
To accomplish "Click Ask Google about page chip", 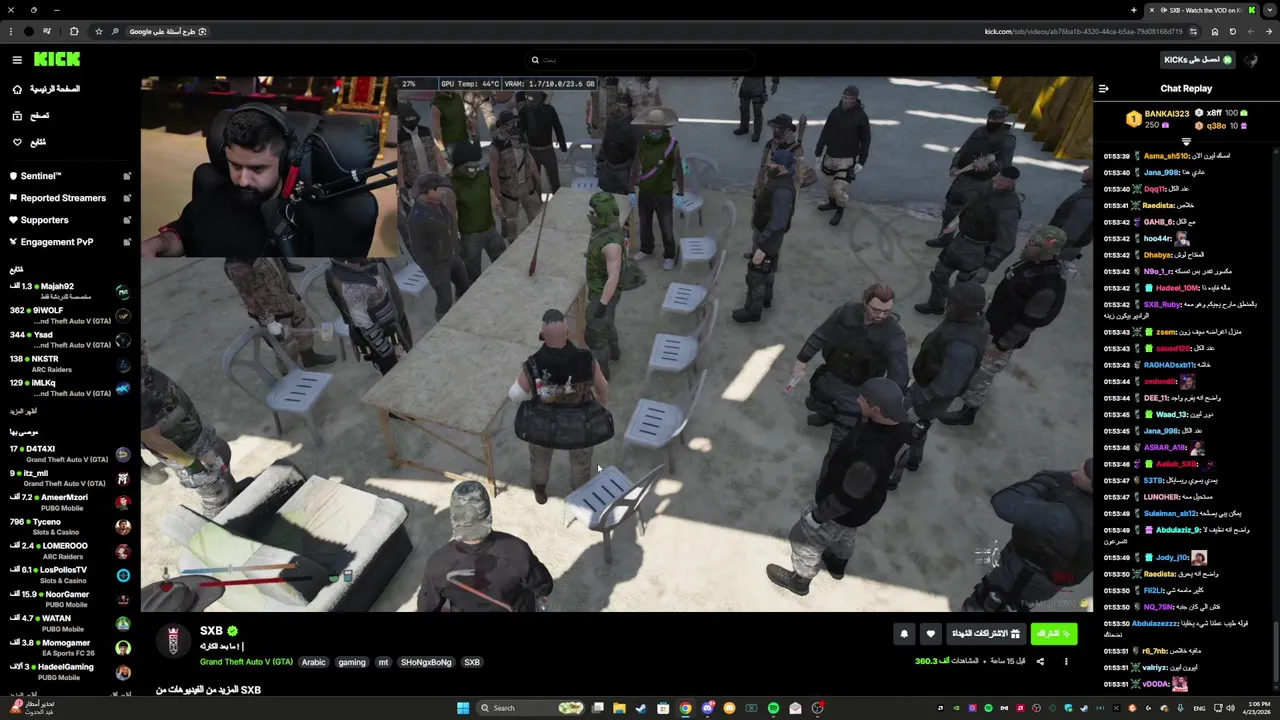I will point(167,32).
